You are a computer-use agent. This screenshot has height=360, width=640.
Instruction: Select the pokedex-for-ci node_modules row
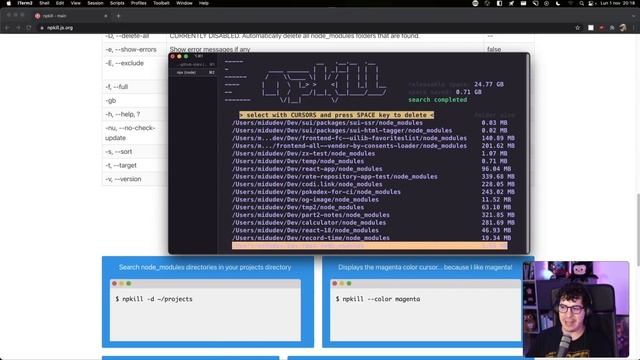[x=373, y=192]
